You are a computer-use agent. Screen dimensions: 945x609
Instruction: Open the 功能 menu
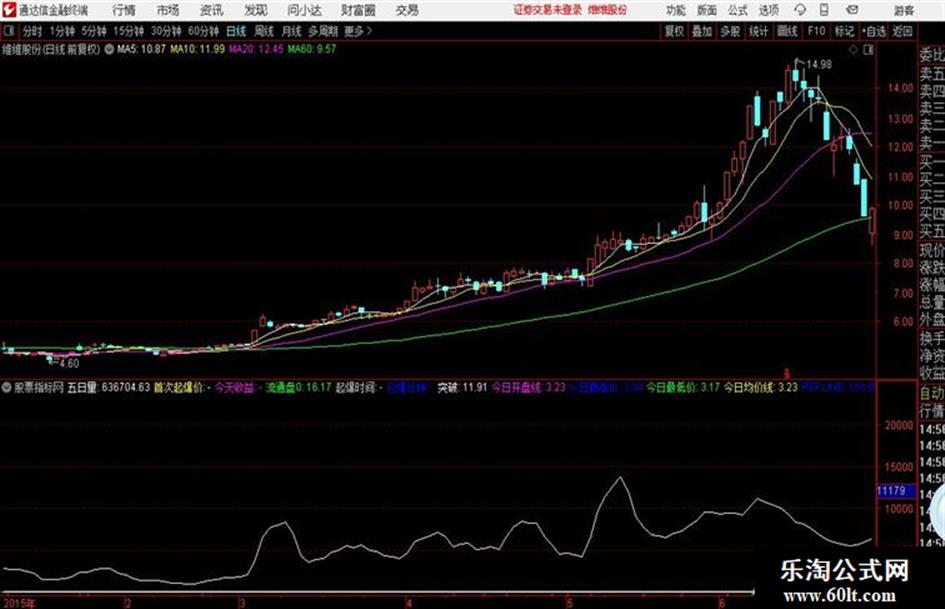(x=676, y=10)
